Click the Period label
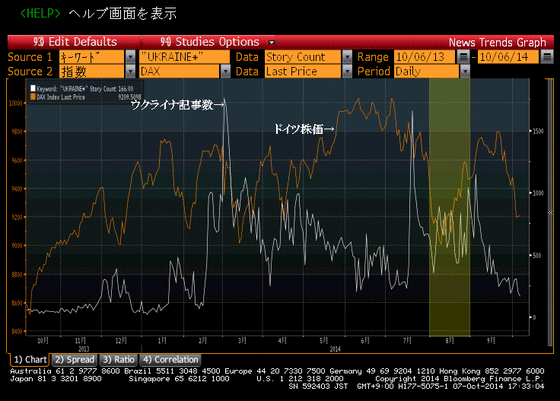The height and width of the screenshot is (401, 560). tap(374, 71)
